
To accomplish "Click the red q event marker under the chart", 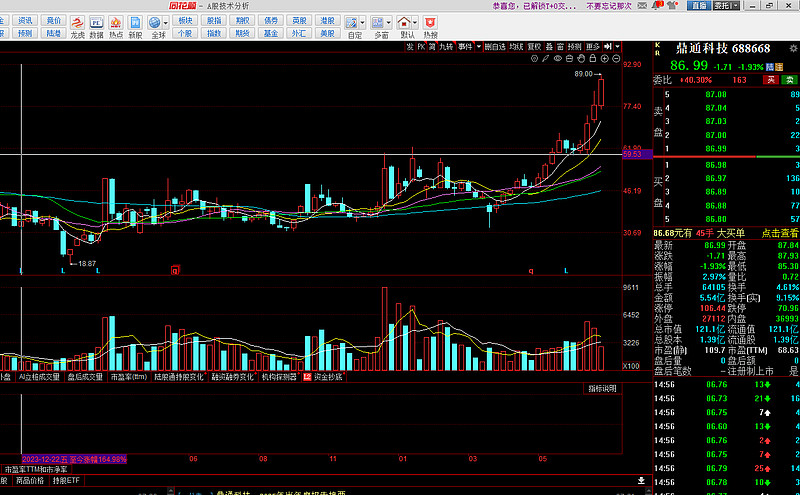I will 175,270.
